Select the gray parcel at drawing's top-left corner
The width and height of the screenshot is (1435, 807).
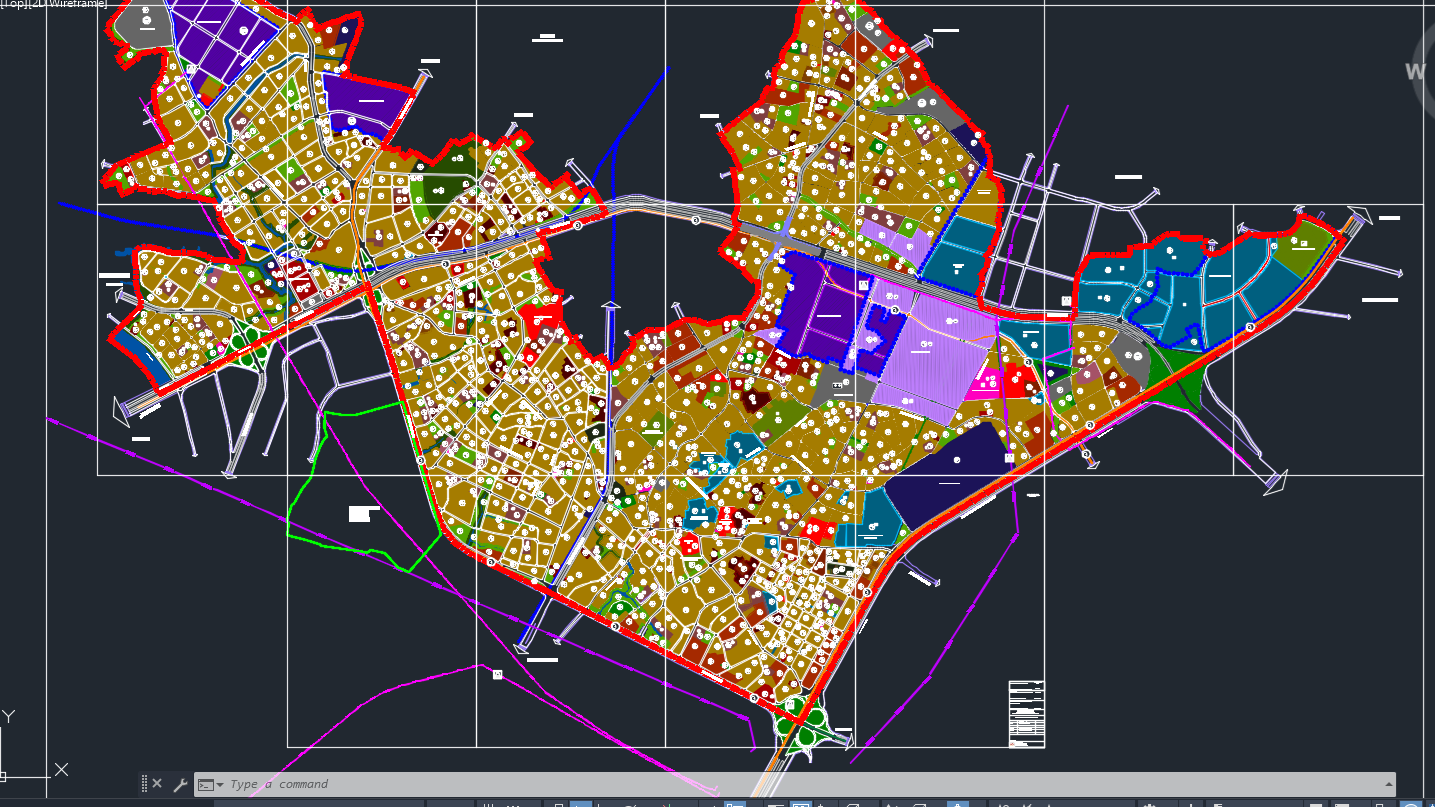click(142, 27)
